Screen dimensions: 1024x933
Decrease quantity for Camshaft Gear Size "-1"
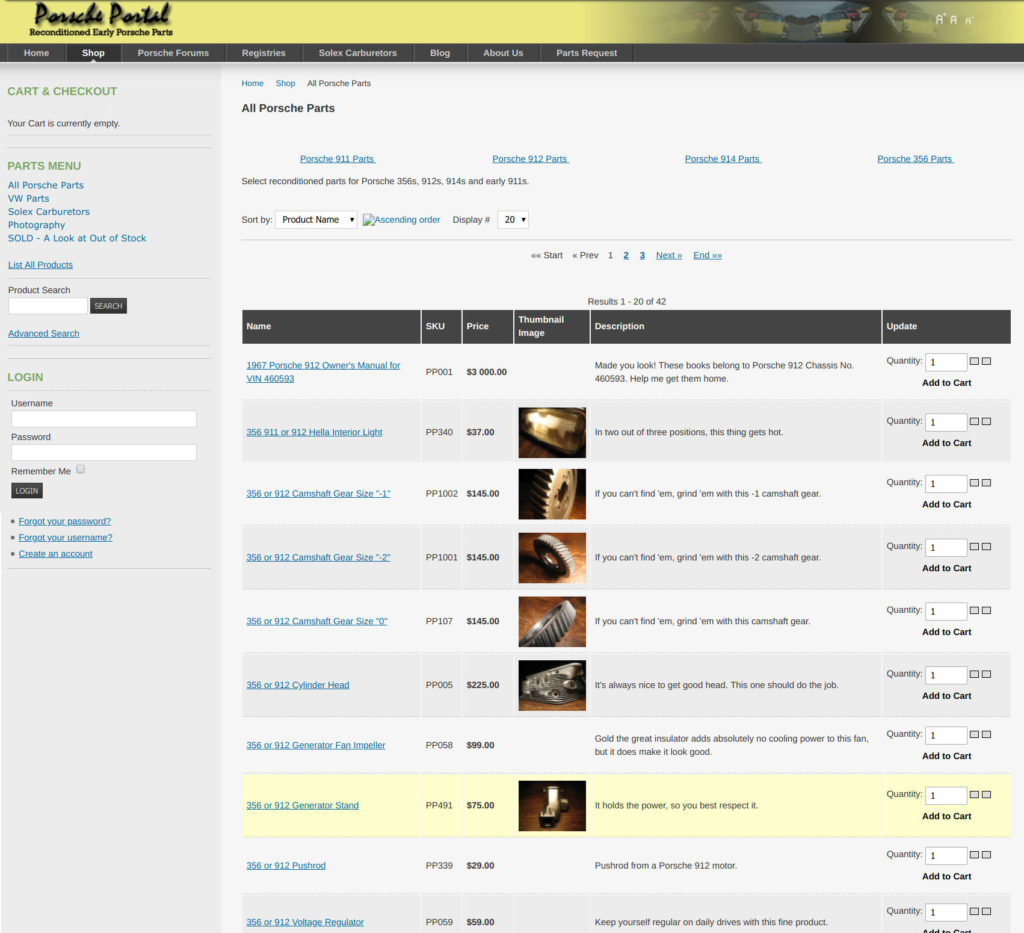click(986, 482)
